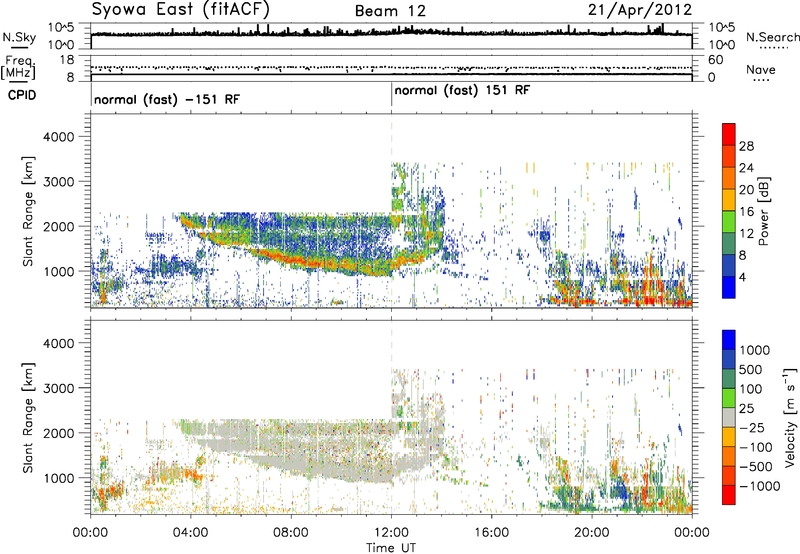Click the '12' value on the power scale
The height and width of the screenshot is (554, 800).
[x=746, y=234]
